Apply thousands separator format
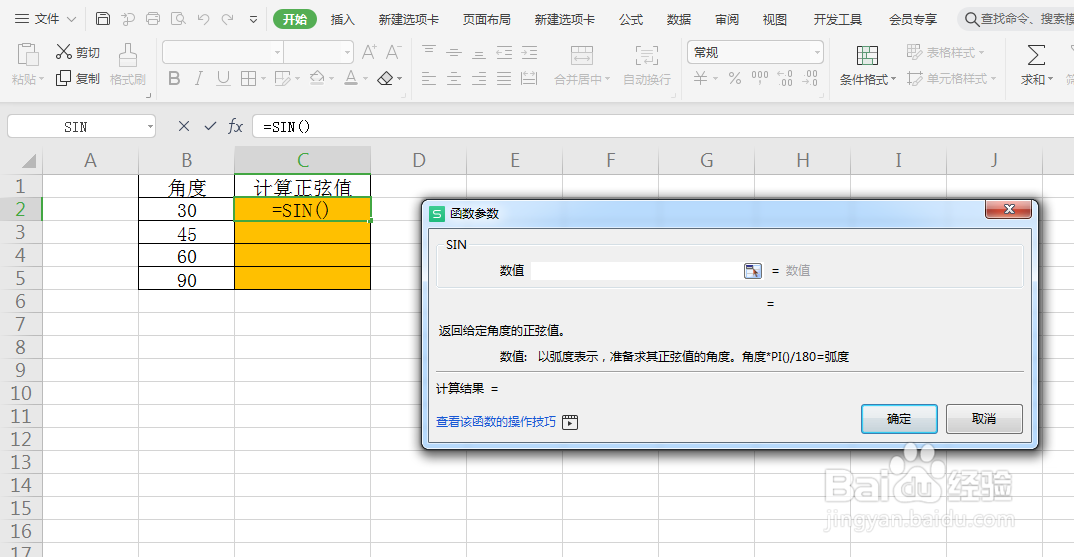This screenshot has width=1074, height=557. pos(760,79)
